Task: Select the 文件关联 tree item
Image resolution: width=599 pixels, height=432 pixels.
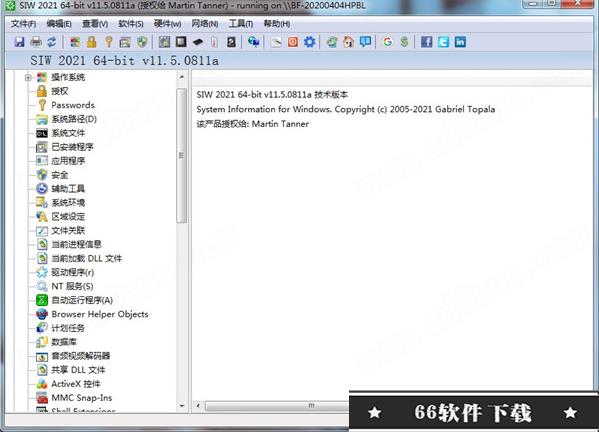Action: [x=68, y=230]
